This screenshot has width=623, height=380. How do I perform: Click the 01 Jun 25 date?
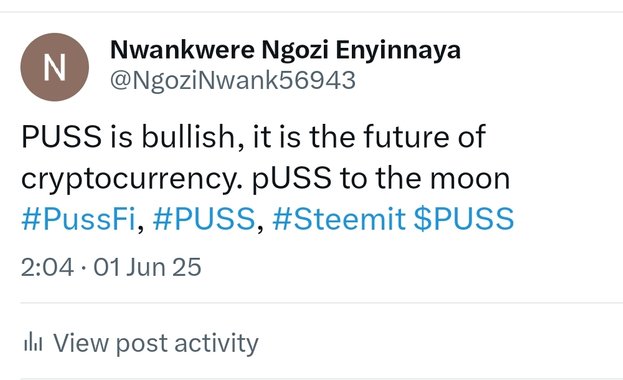[147, 267]
